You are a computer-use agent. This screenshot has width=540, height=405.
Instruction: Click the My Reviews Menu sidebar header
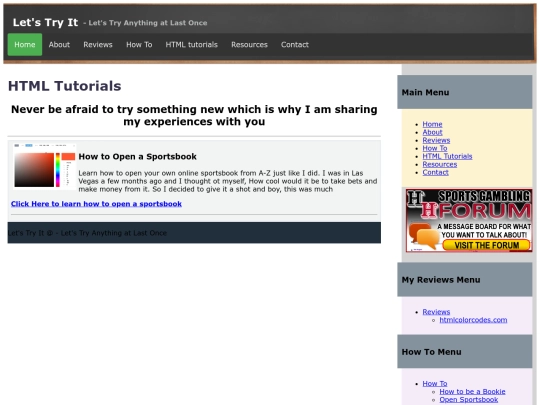tap(465, 279)
